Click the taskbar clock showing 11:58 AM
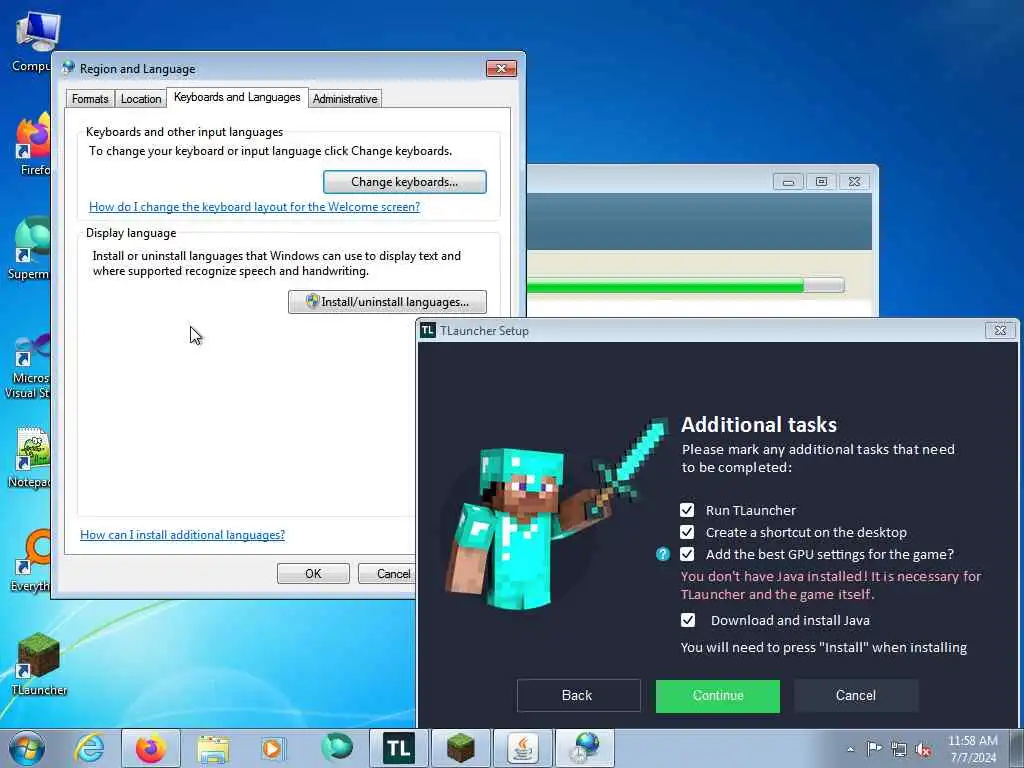1024x768 pixels. click(x=972, y=748)
